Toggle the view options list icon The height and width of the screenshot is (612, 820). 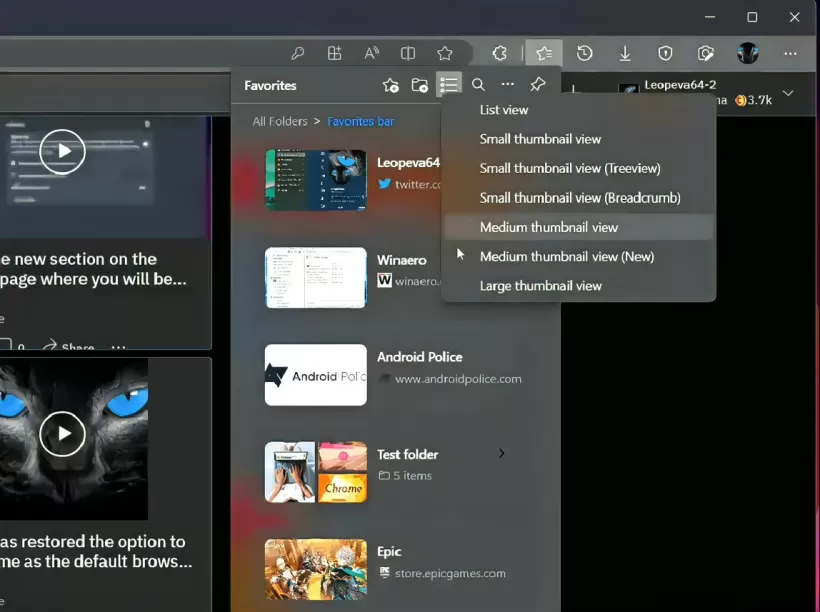pyautogui.click(x=449, y=84)
